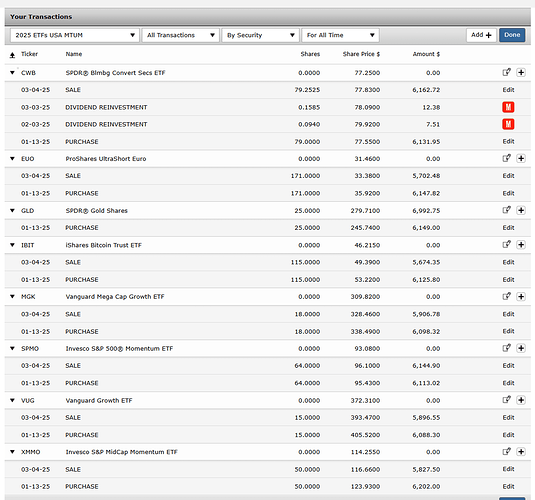Image resolution: width=535 pixels, height=500 pixels.
Task: Click the Done button
Action: 512,35
